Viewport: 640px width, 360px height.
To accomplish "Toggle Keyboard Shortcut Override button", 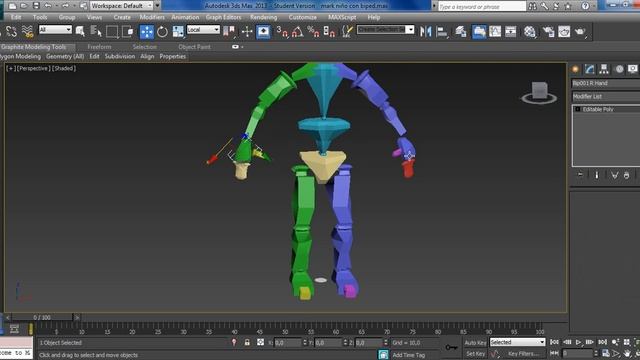I will click(263, 31).
